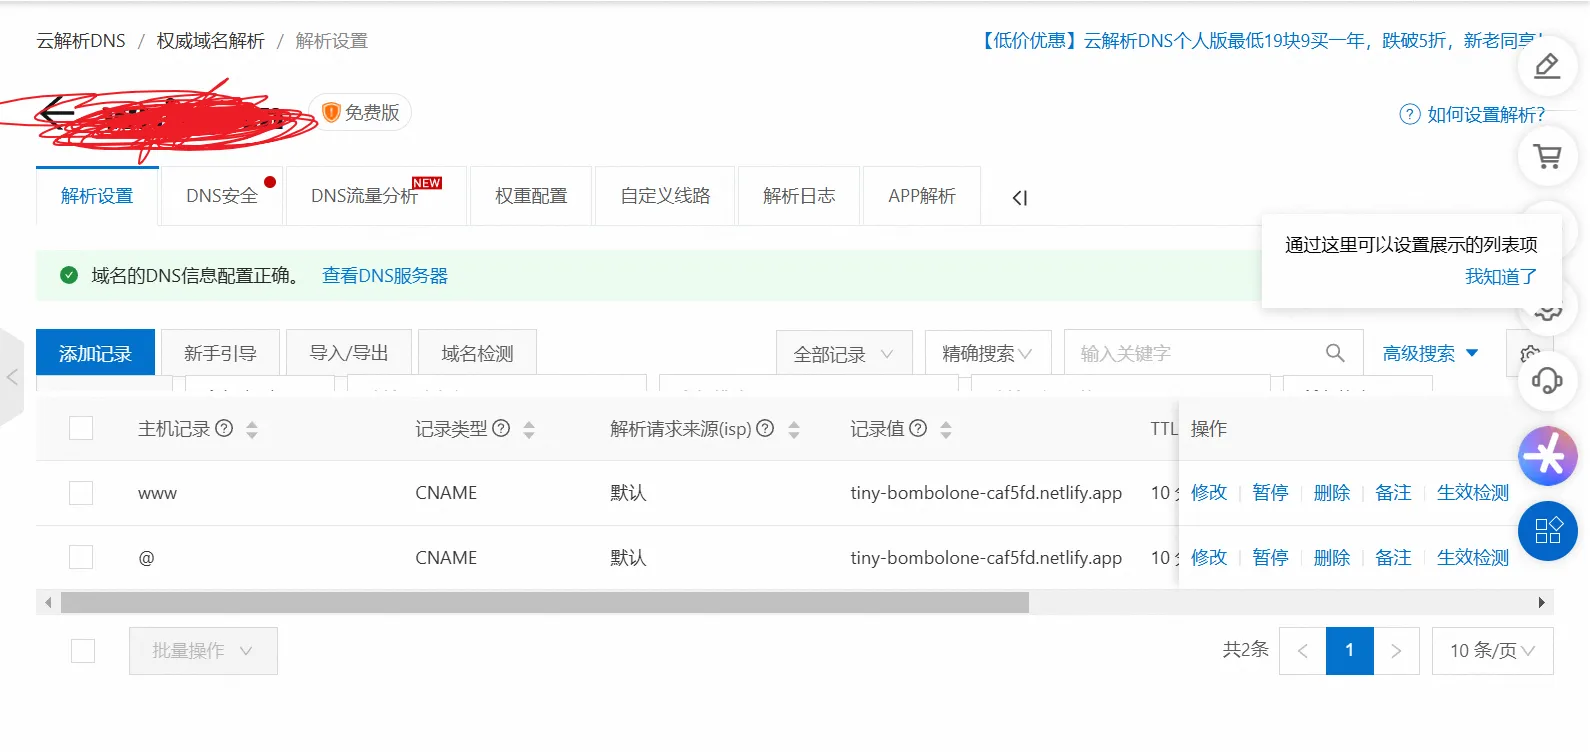Check the @ record checkbox

(x=81, y=557)
